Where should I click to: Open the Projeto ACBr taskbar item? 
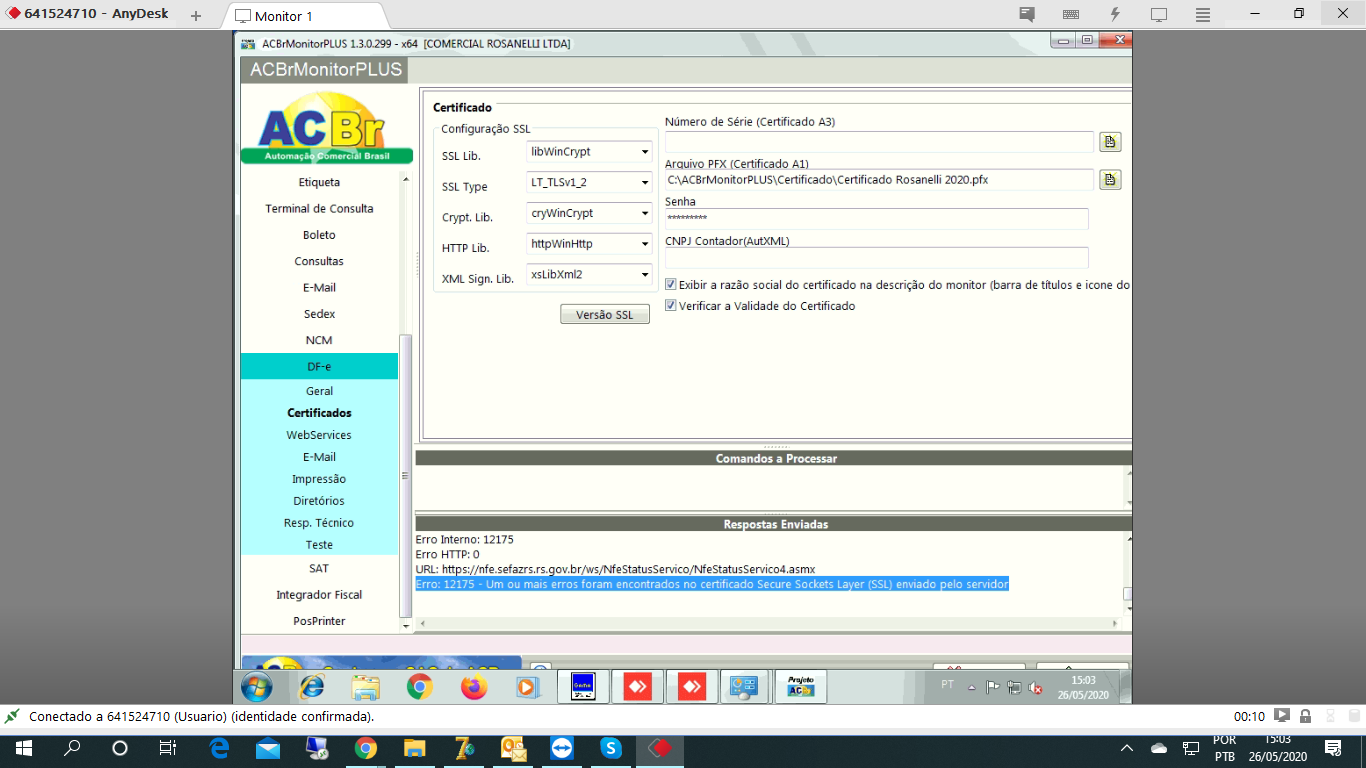click(801, 687)
